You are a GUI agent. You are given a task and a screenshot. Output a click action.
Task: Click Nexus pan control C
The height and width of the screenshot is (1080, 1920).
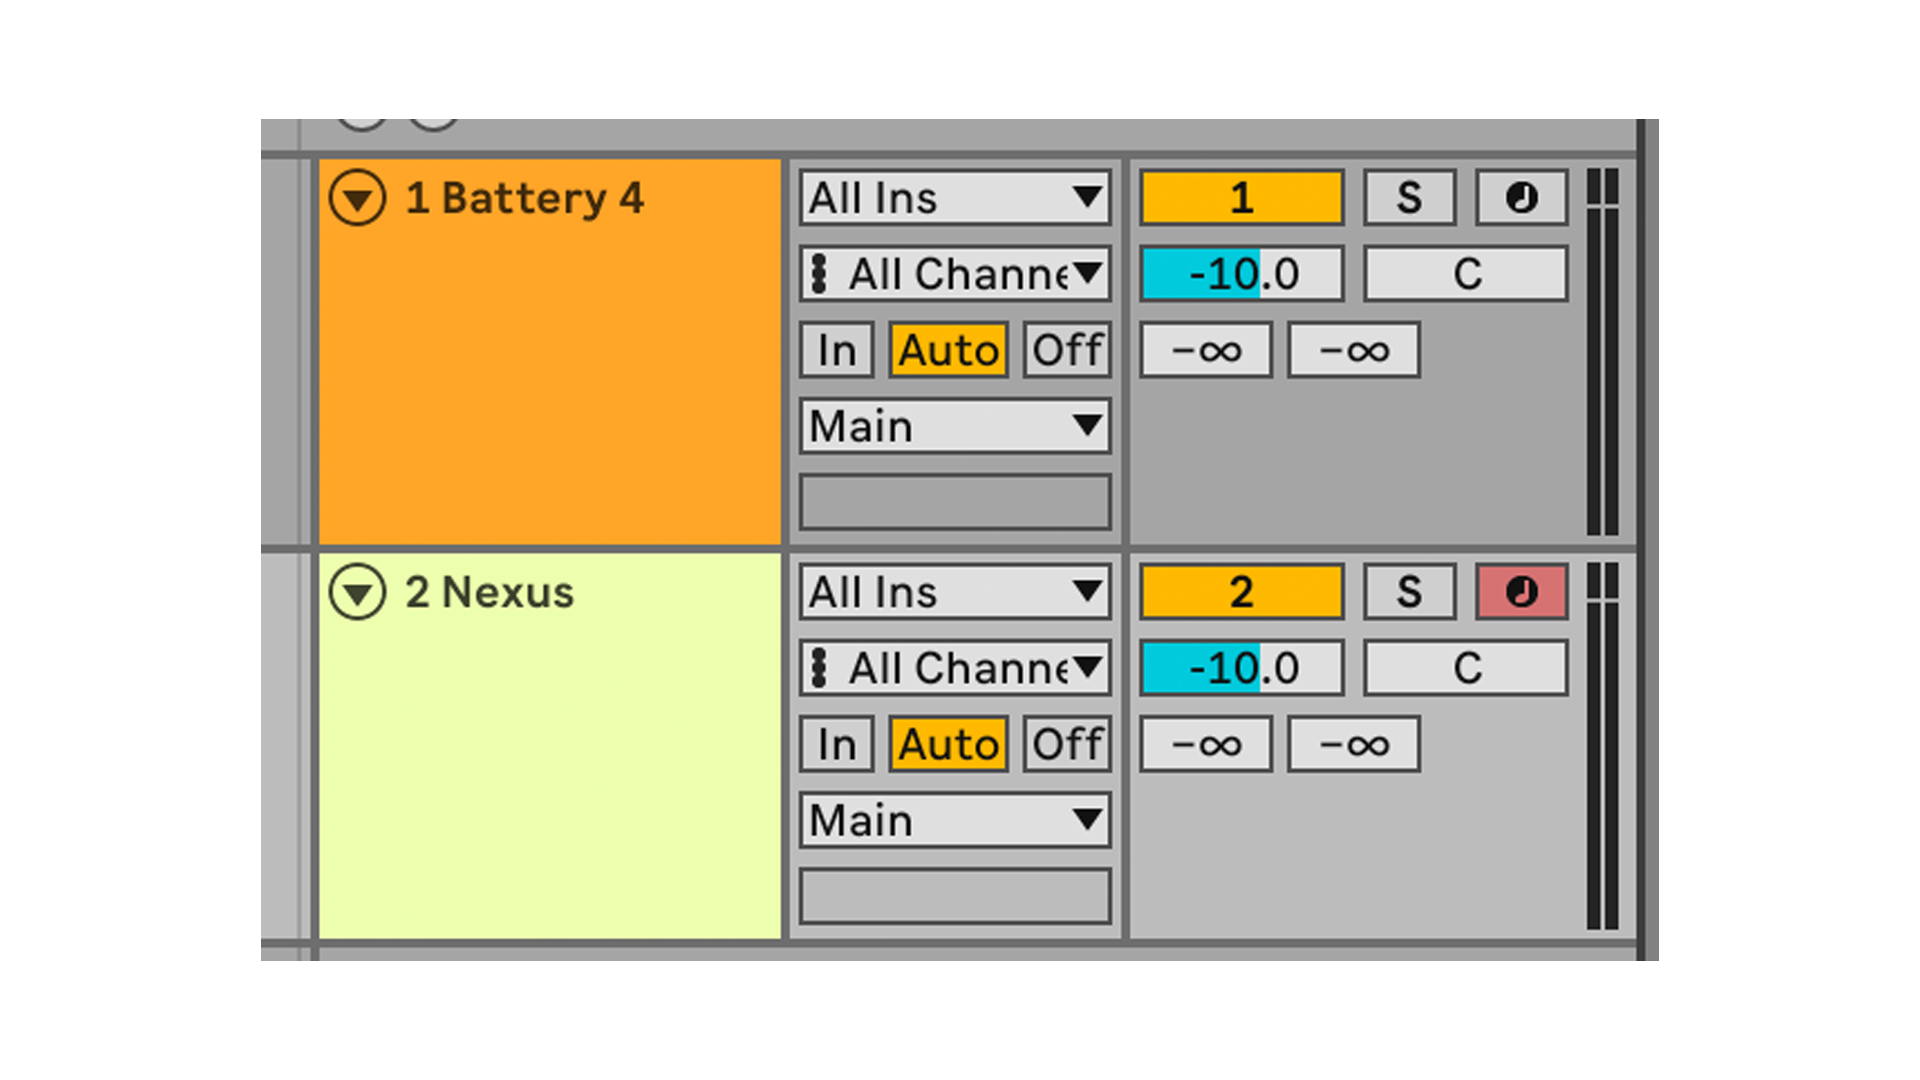(x=1466, y=667)
